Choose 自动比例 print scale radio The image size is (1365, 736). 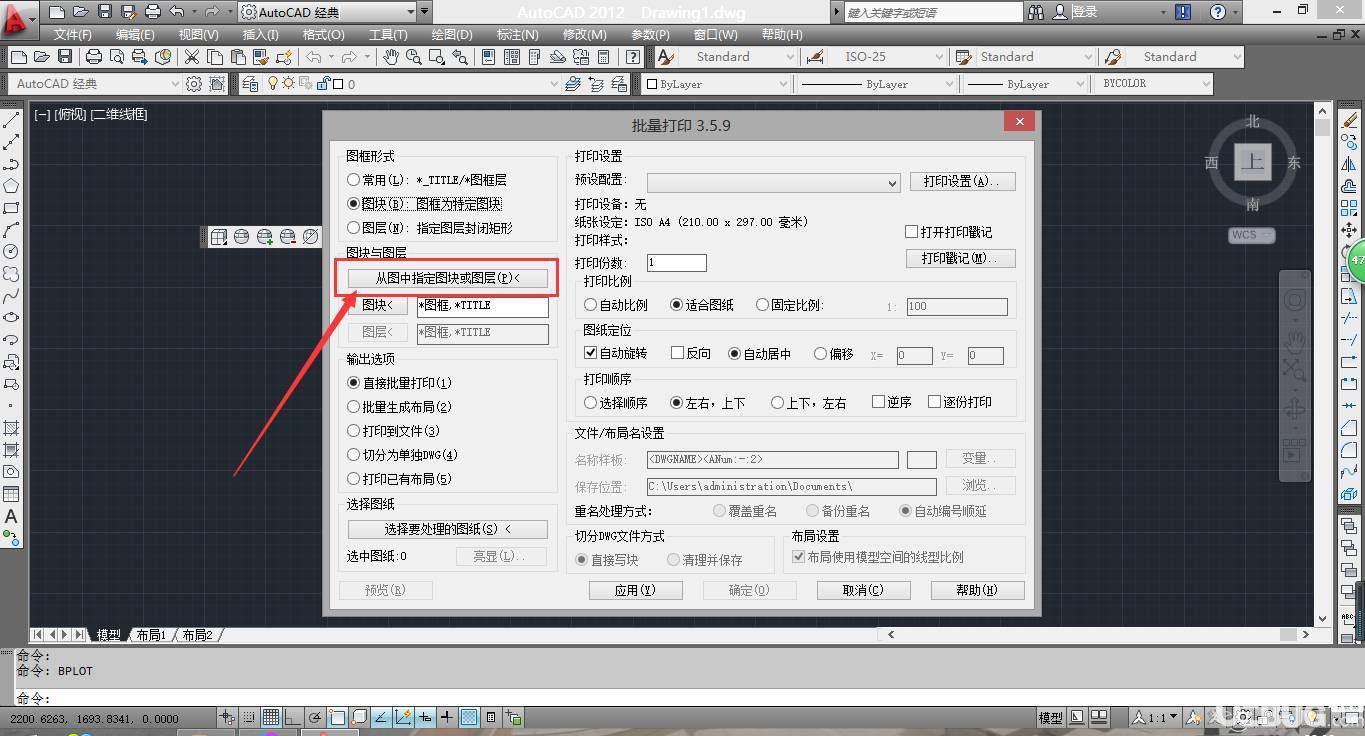(591, 305)
